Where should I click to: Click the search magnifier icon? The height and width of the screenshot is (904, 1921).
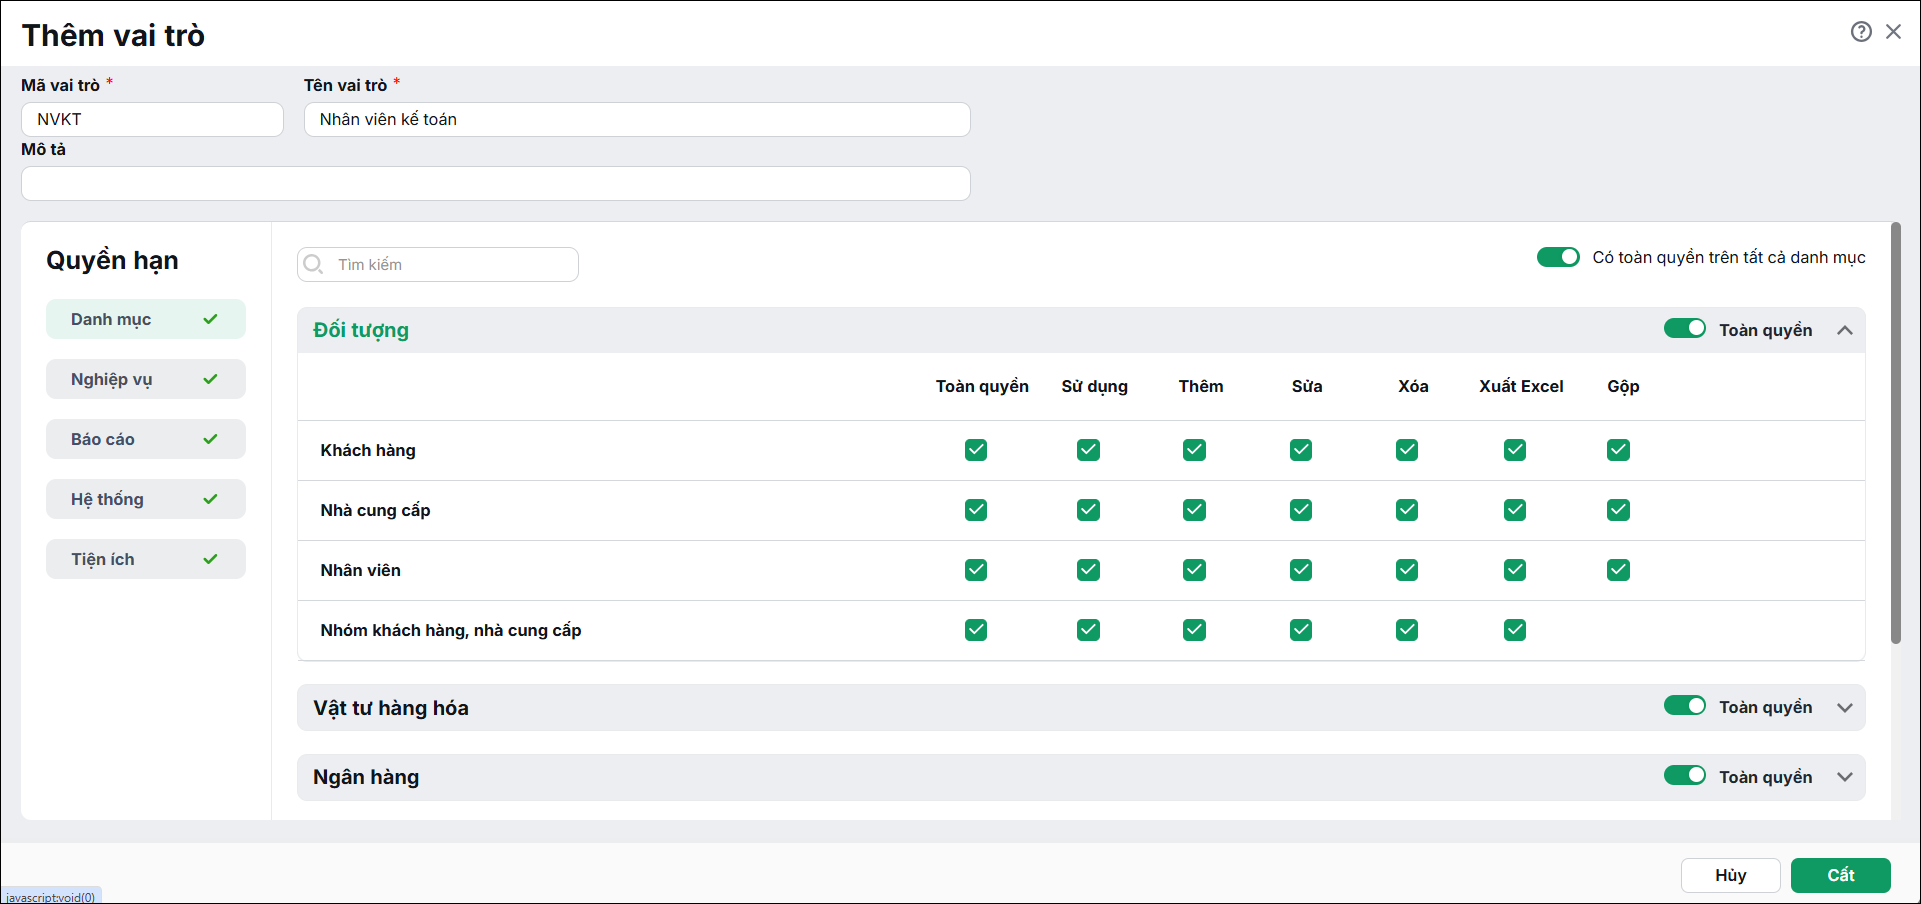pyautogui.click(x=313, y=264)
